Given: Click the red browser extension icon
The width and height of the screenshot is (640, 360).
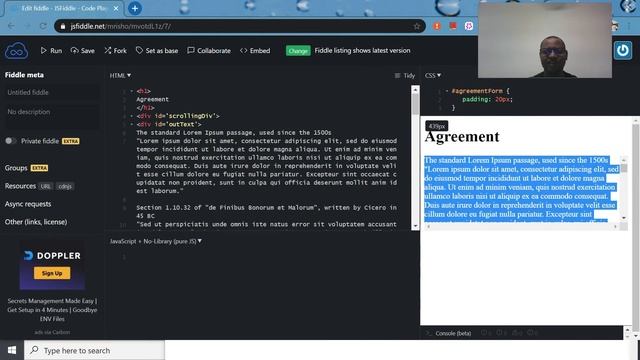Looking at the screenshot, I should 453,26.
